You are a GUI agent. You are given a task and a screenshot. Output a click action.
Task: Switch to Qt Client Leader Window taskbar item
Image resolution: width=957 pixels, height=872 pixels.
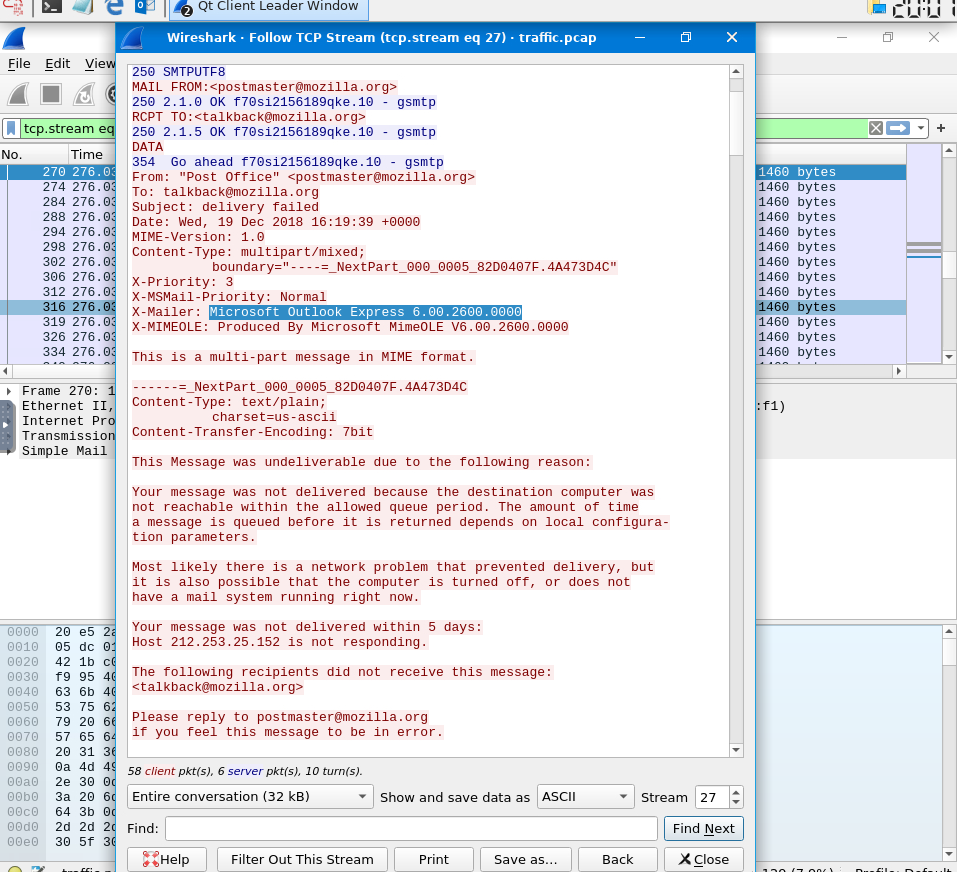[x=267, y=7]
